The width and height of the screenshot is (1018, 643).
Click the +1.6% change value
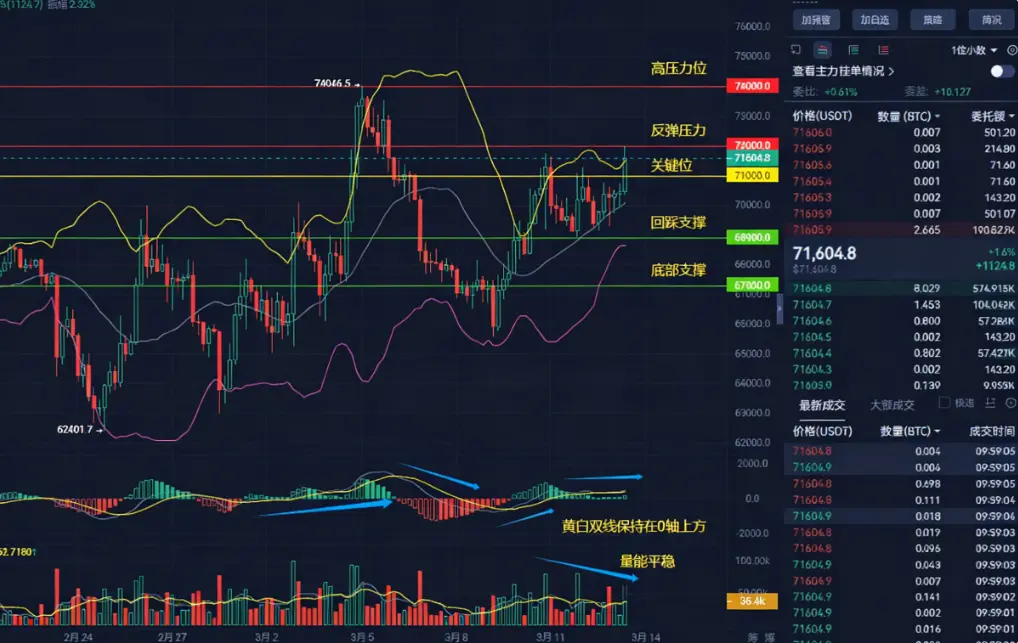[1002, 252]
